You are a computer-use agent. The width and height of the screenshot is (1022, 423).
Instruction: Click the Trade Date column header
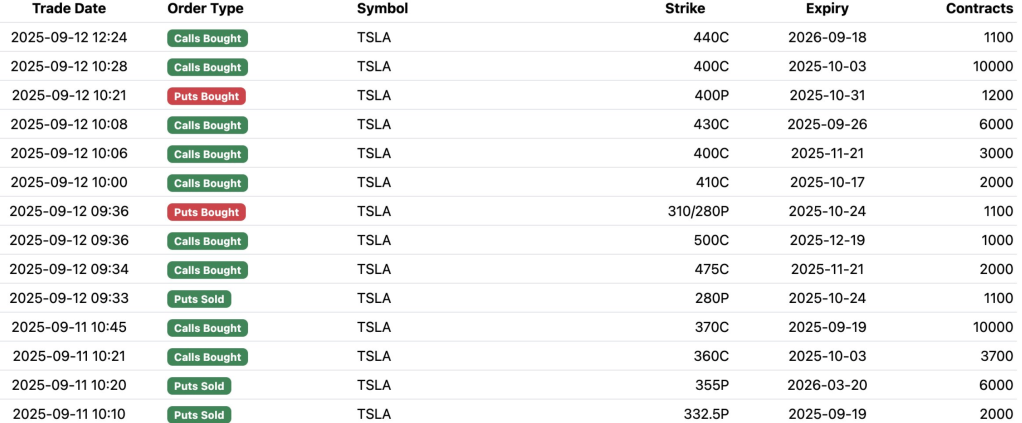(x=69, y=9)
